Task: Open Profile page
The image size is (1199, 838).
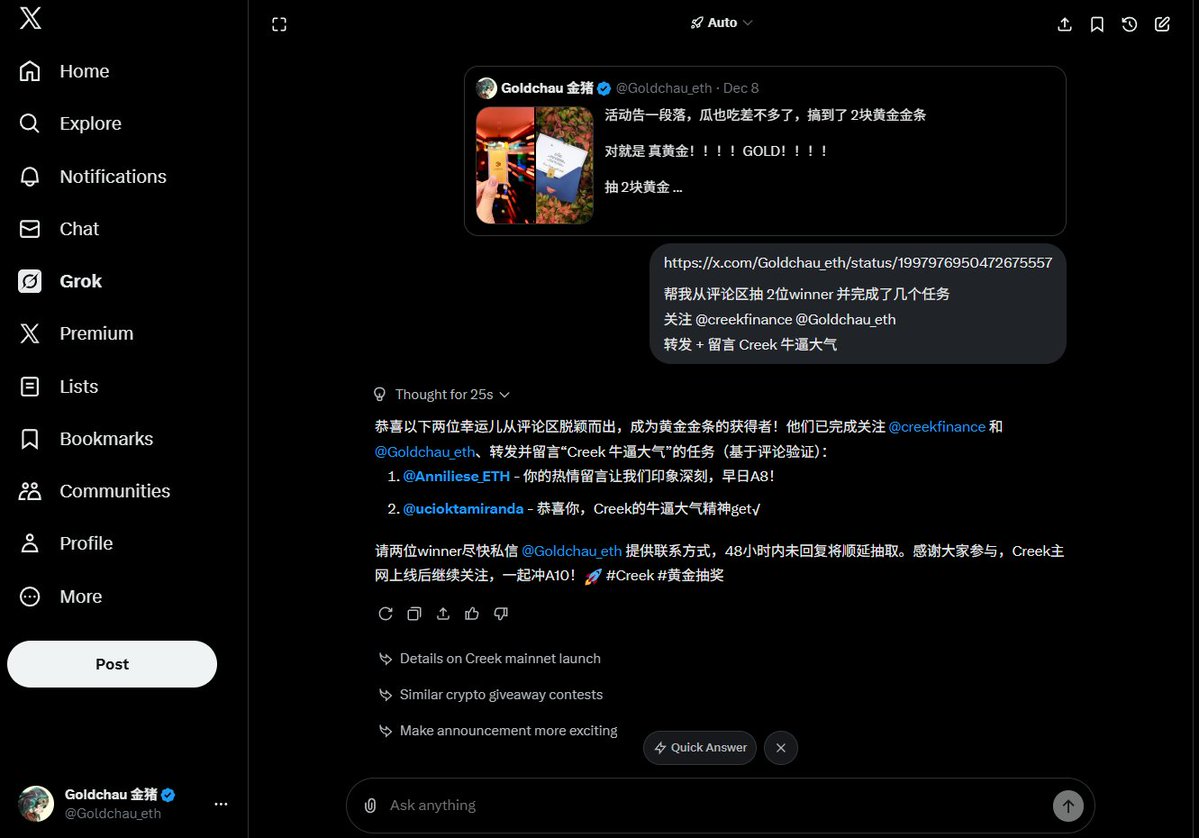Action: coord(67,544)
